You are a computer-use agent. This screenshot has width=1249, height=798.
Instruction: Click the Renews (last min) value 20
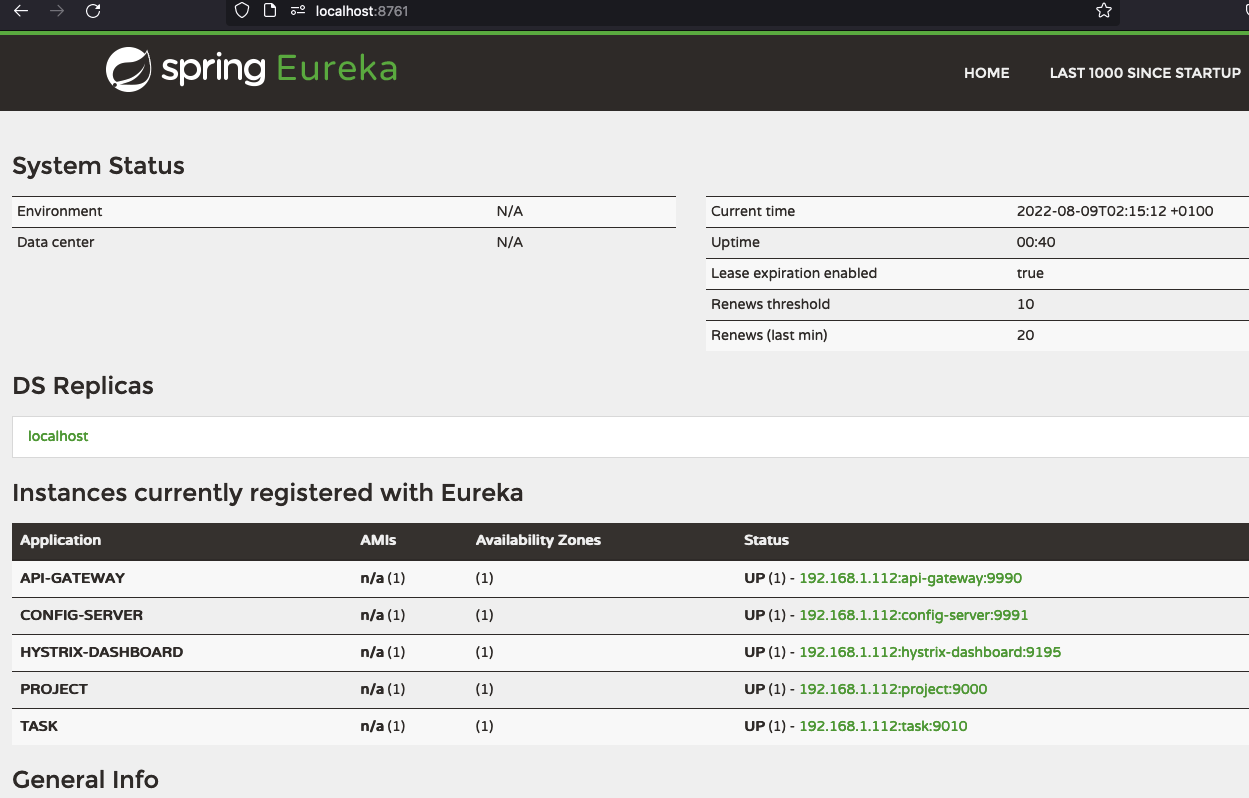(x=1025, y=335)
